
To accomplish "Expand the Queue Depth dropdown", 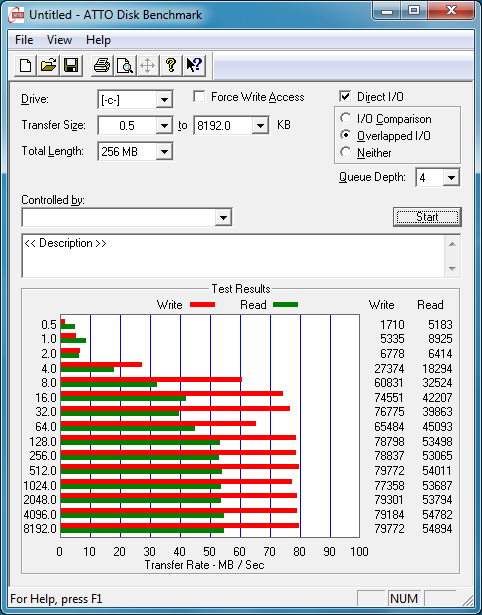I will point(451,178).
